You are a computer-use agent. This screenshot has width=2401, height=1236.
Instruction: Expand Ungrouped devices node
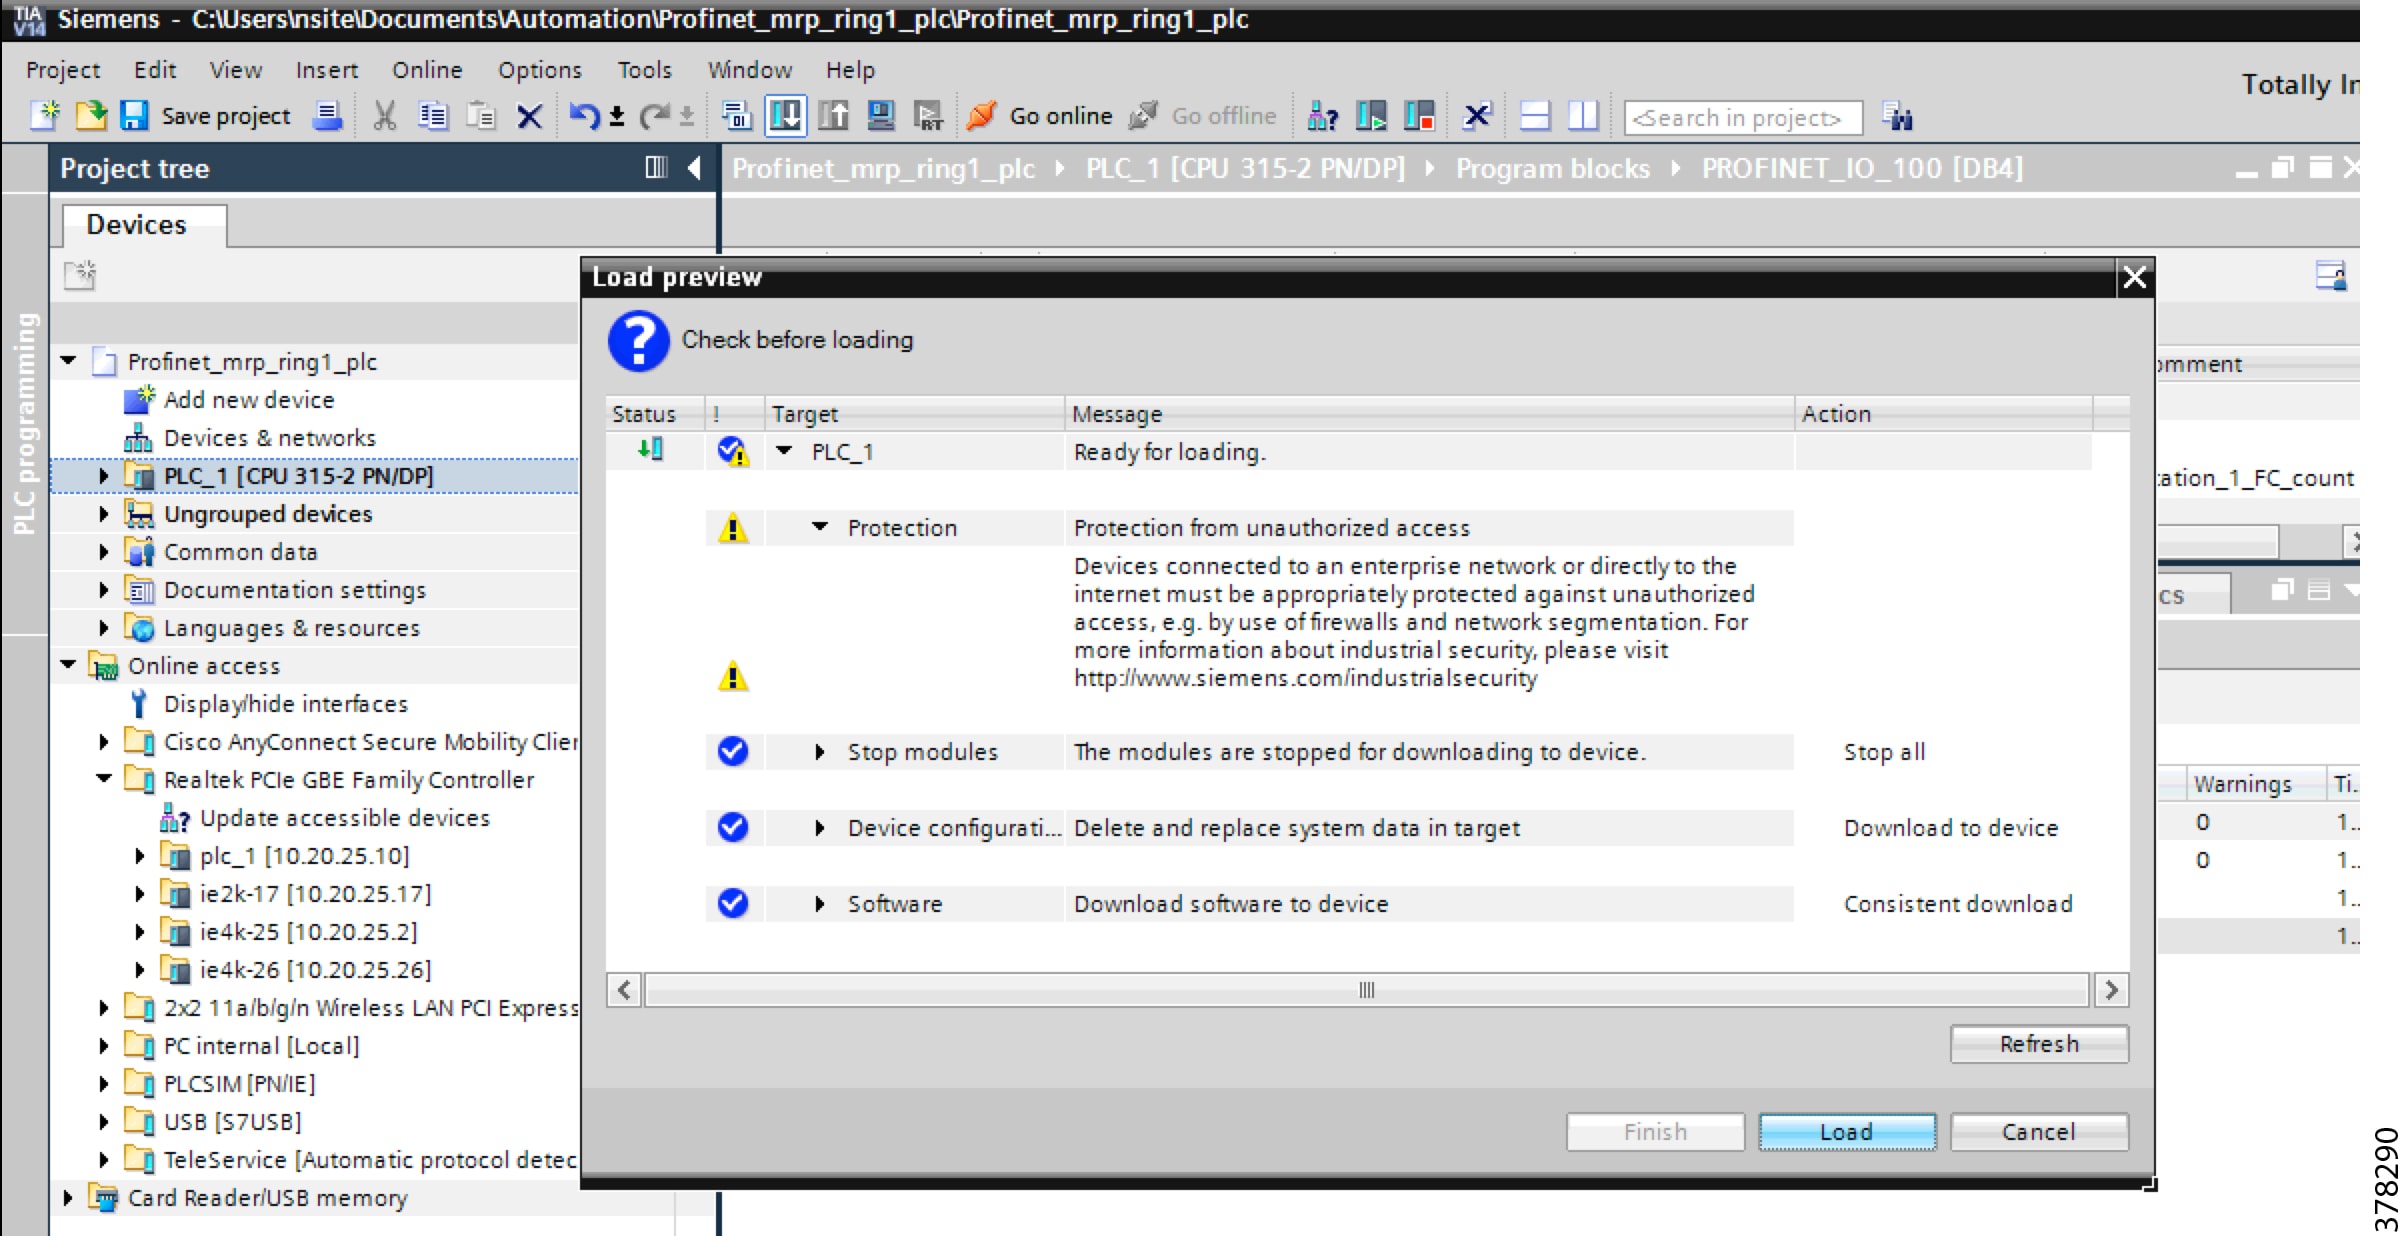tap(104, 514)
